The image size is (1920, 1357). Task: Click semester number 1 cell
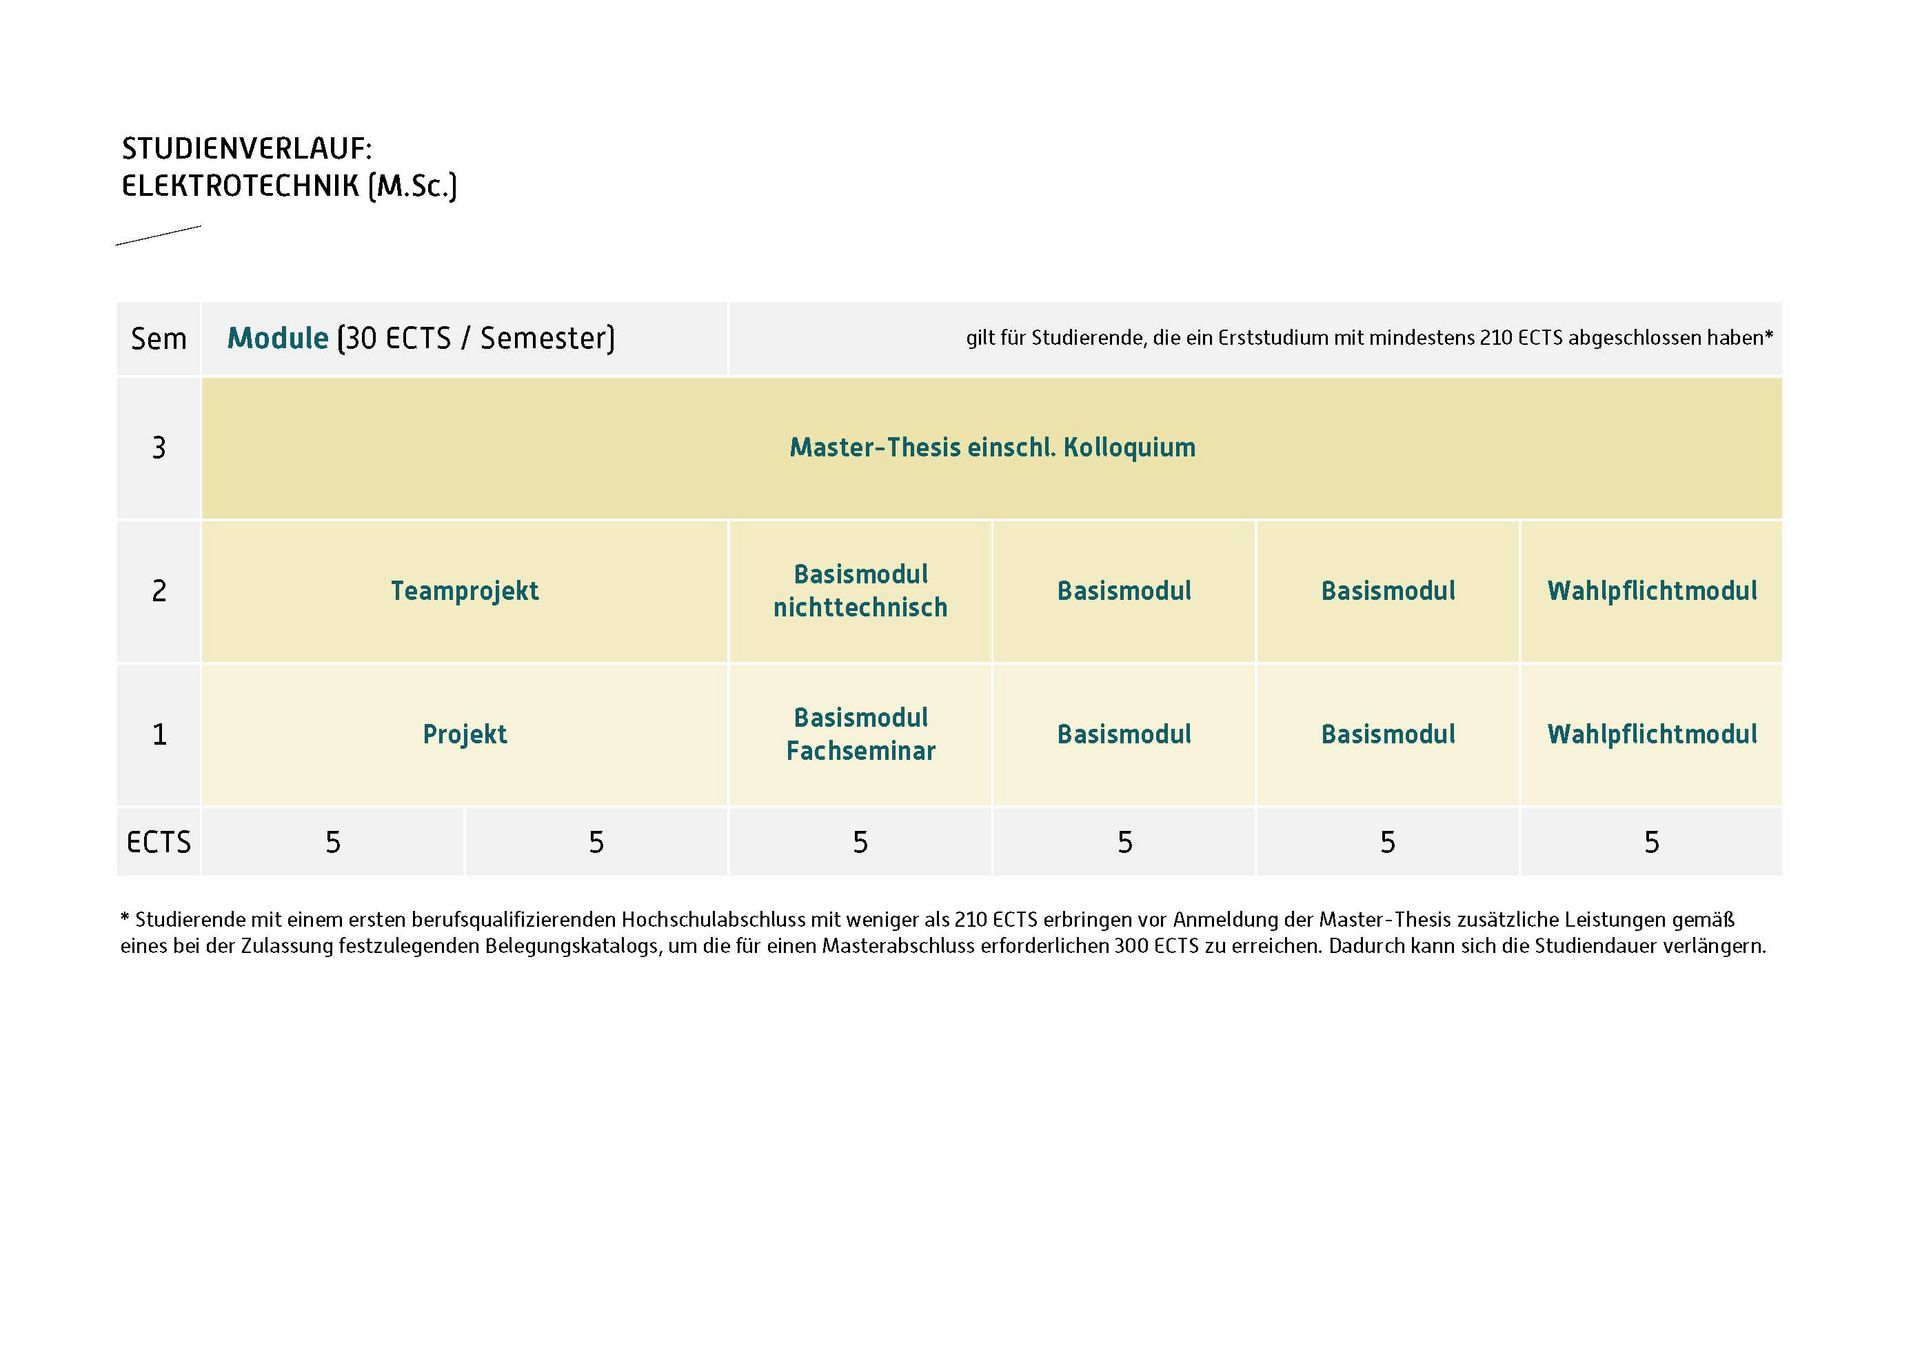(159, 735)
